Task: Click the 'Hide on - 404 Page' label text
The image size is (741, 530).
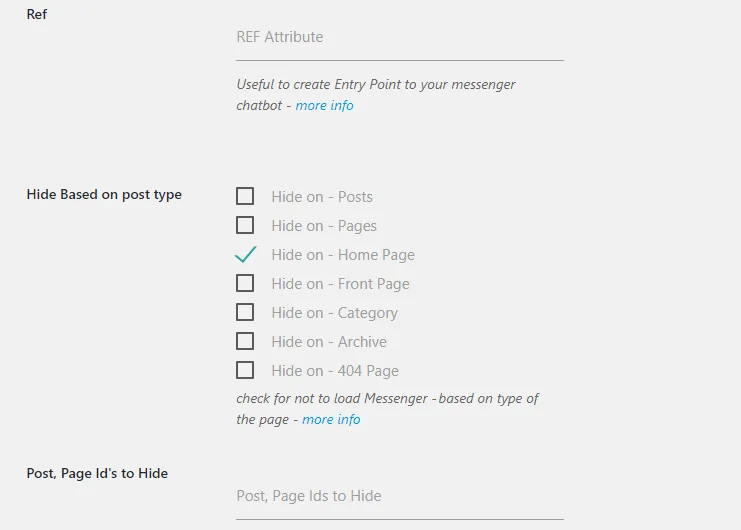Action: click(x=334, y=371)
